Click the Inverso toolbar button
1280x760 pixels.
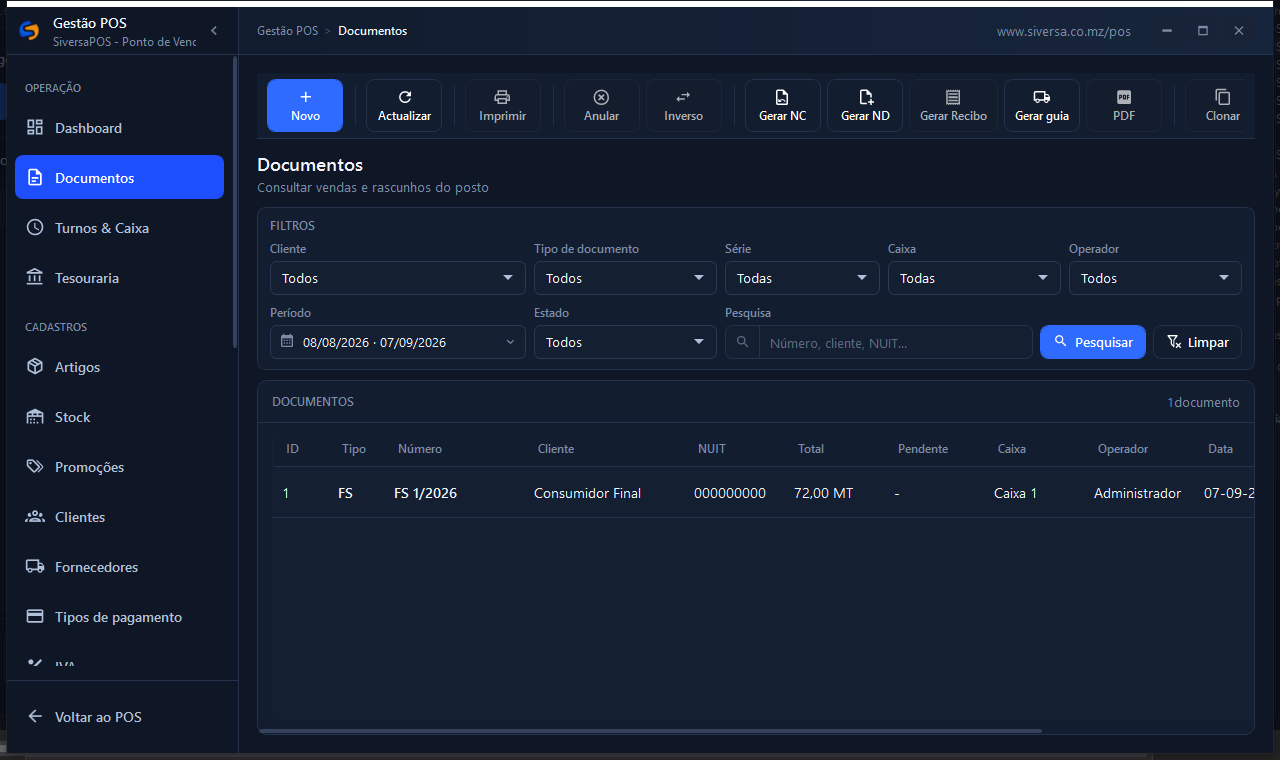(x=684, y=106)
